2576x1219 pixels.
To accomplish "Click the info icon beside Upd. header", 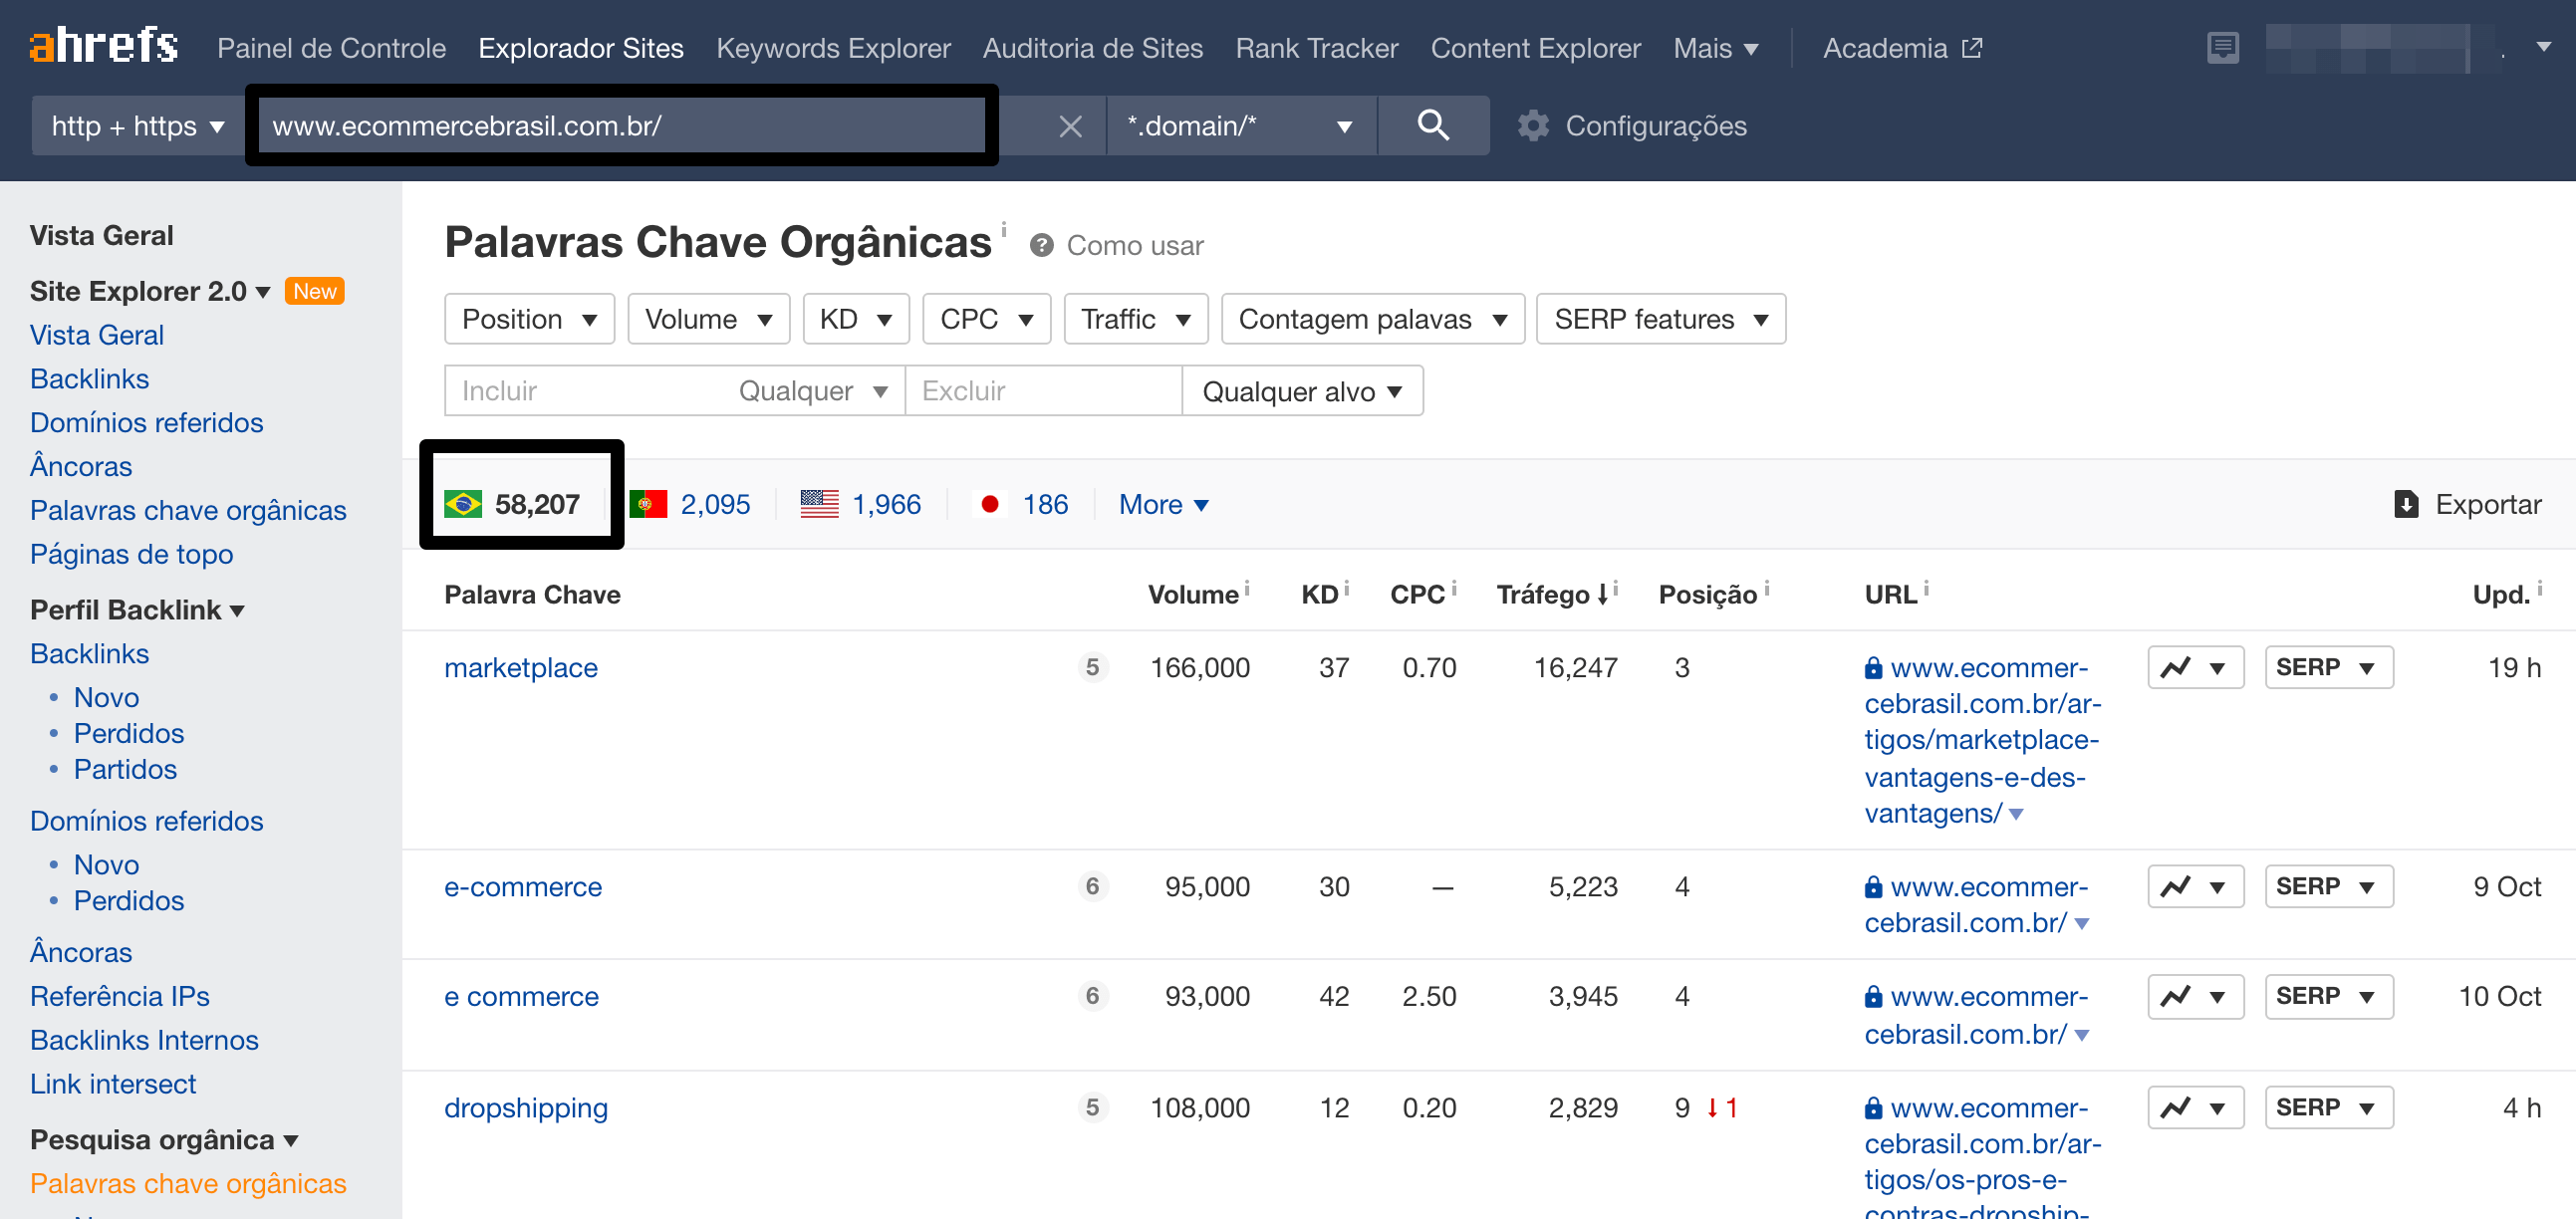I will coord(2539,588).
